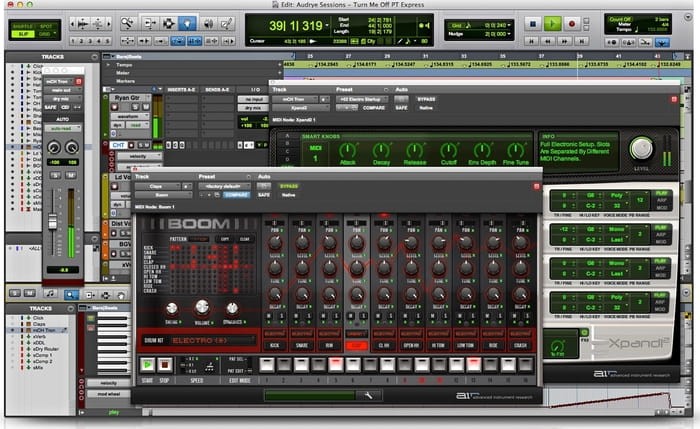Click the Boom Swing knob
Screen dimensions: 700x429
172,308
